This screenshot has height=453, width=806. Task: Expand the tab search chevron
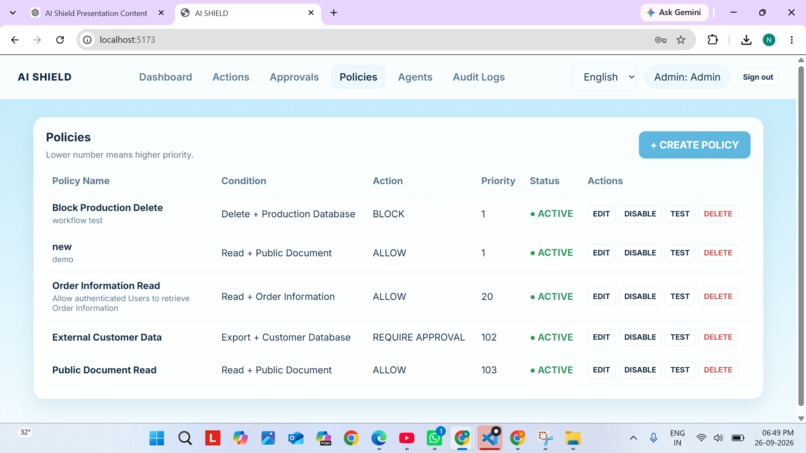[13, 13]
